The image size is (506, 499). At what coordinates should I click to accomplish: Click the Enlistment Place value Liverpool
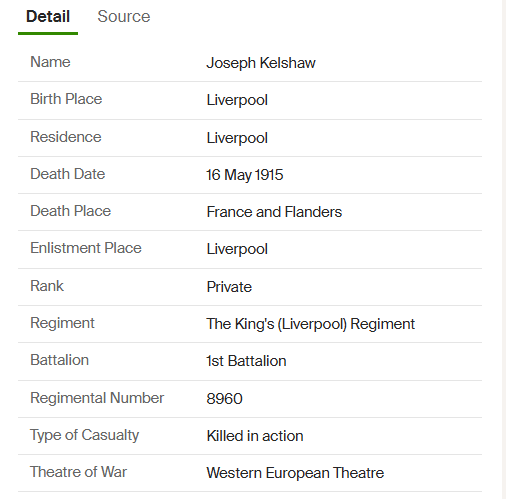tap(237, 249)
